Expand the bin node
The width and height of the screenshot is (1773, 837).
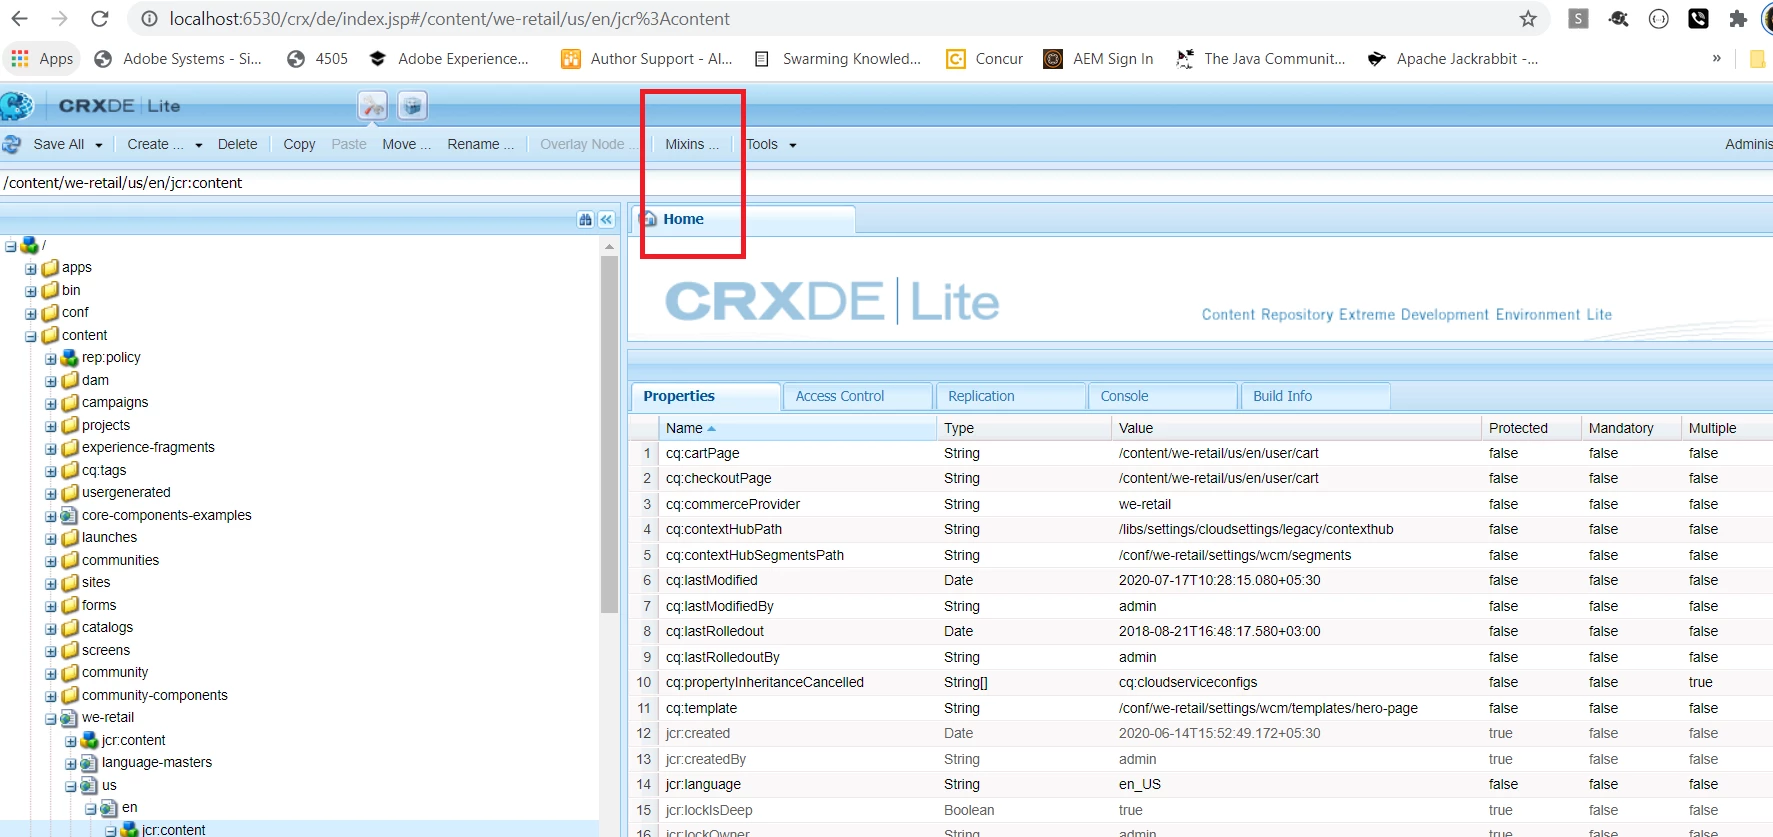(x=31, y=291)
